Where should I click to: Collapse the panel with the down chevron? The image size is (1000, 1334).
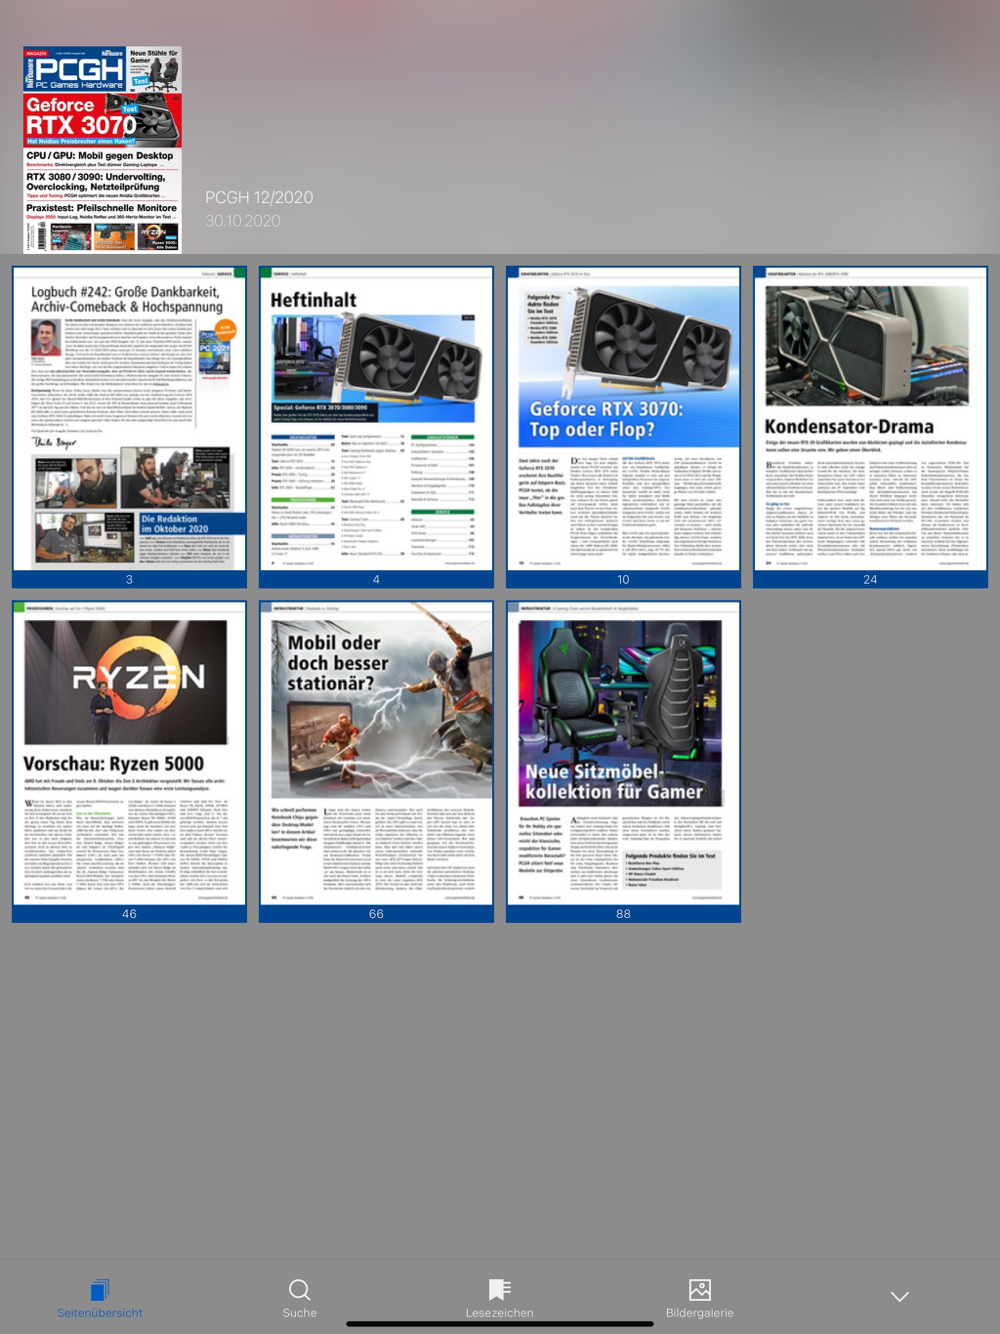pyautogui.click(x=900, y=1296)
